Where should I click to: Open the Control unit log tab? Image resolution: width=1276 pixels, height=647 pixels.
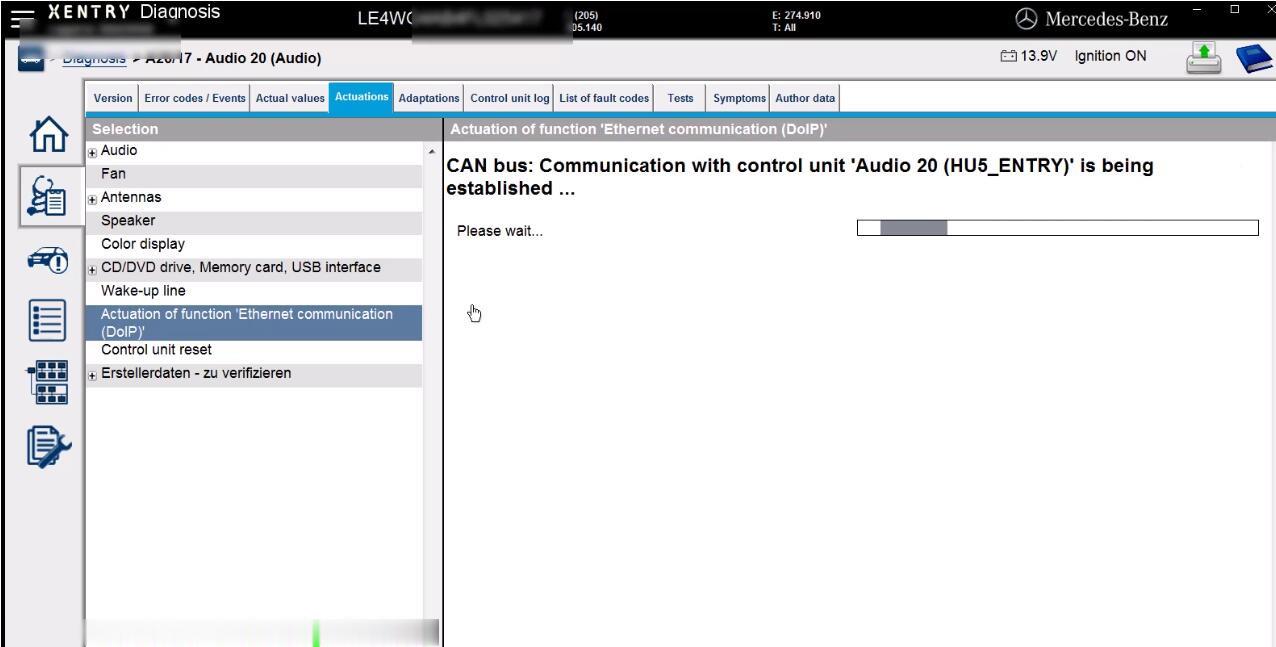[510, 98]
